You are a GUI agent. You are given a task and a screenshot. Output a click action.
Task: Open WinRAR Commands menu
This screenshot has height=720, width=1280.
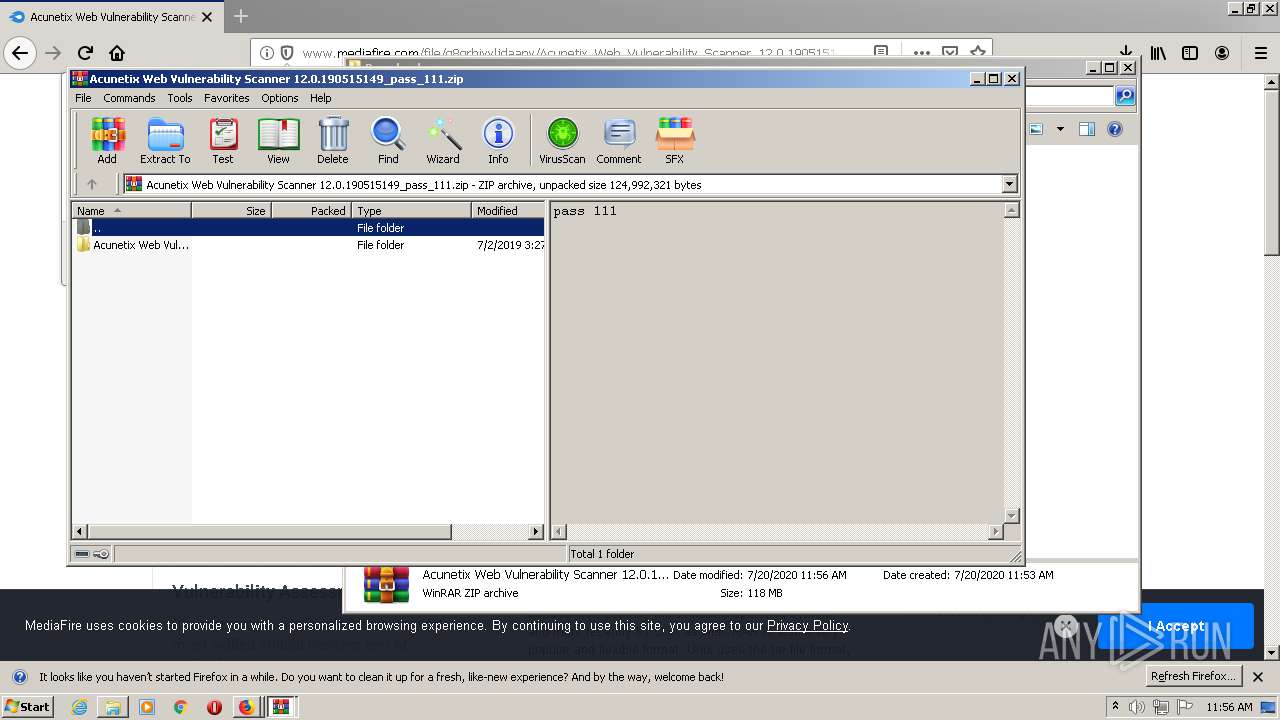coord(129,98)
